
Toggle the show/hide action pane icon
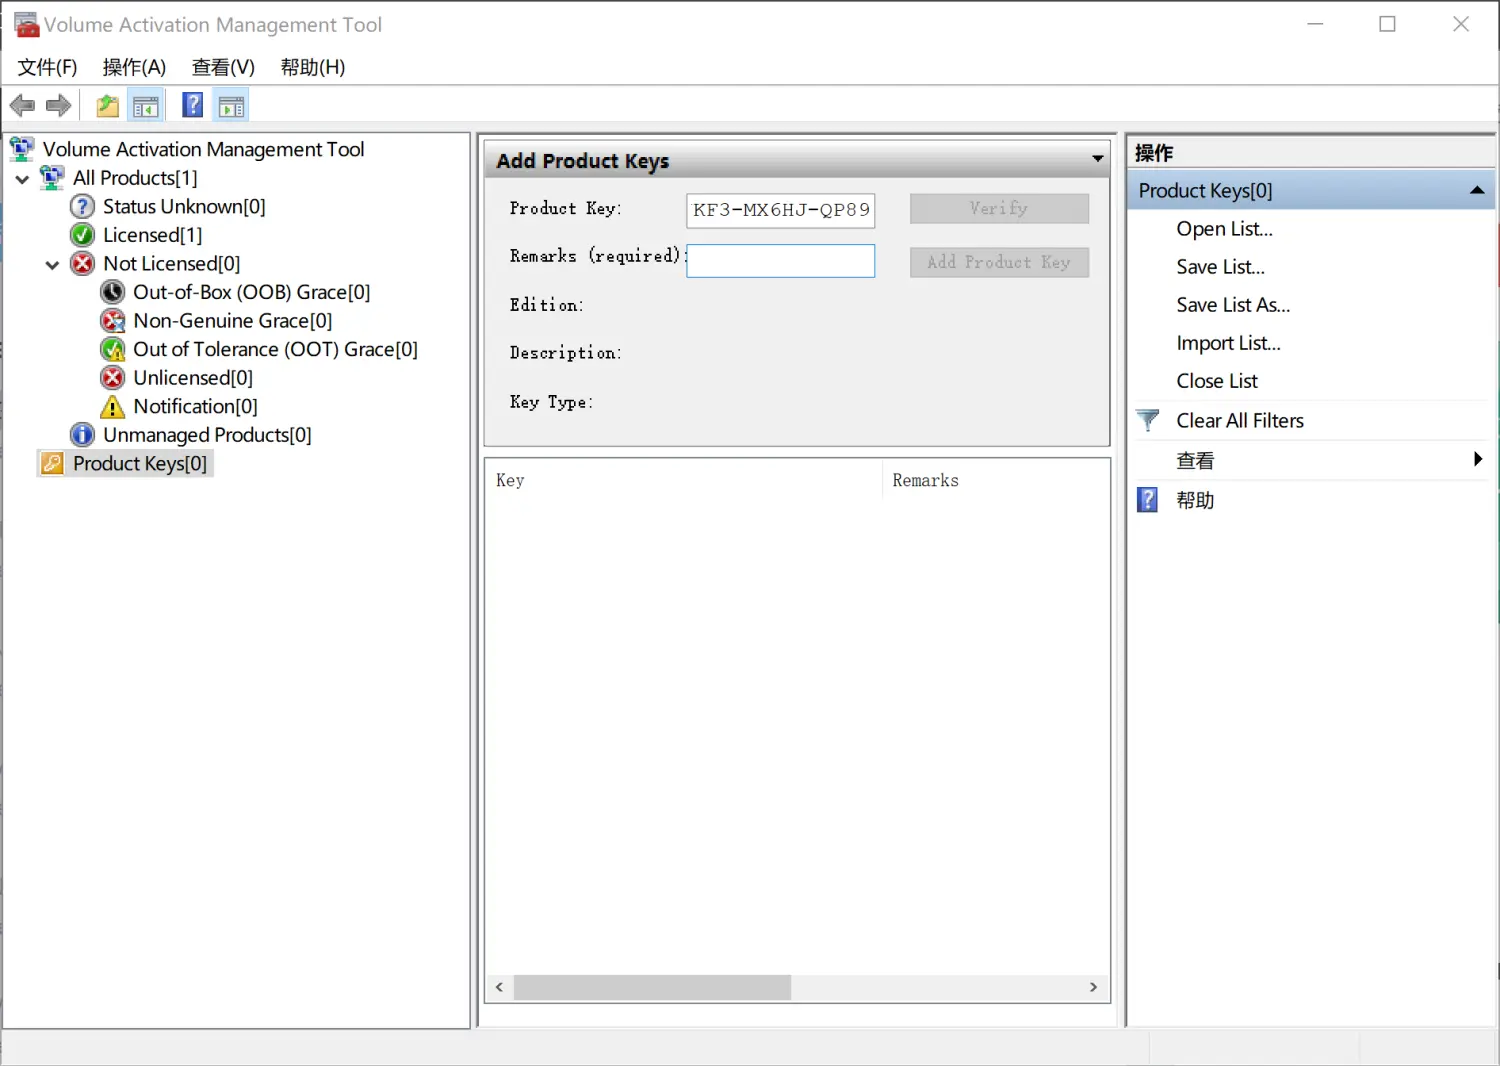[x=231, y=105]
